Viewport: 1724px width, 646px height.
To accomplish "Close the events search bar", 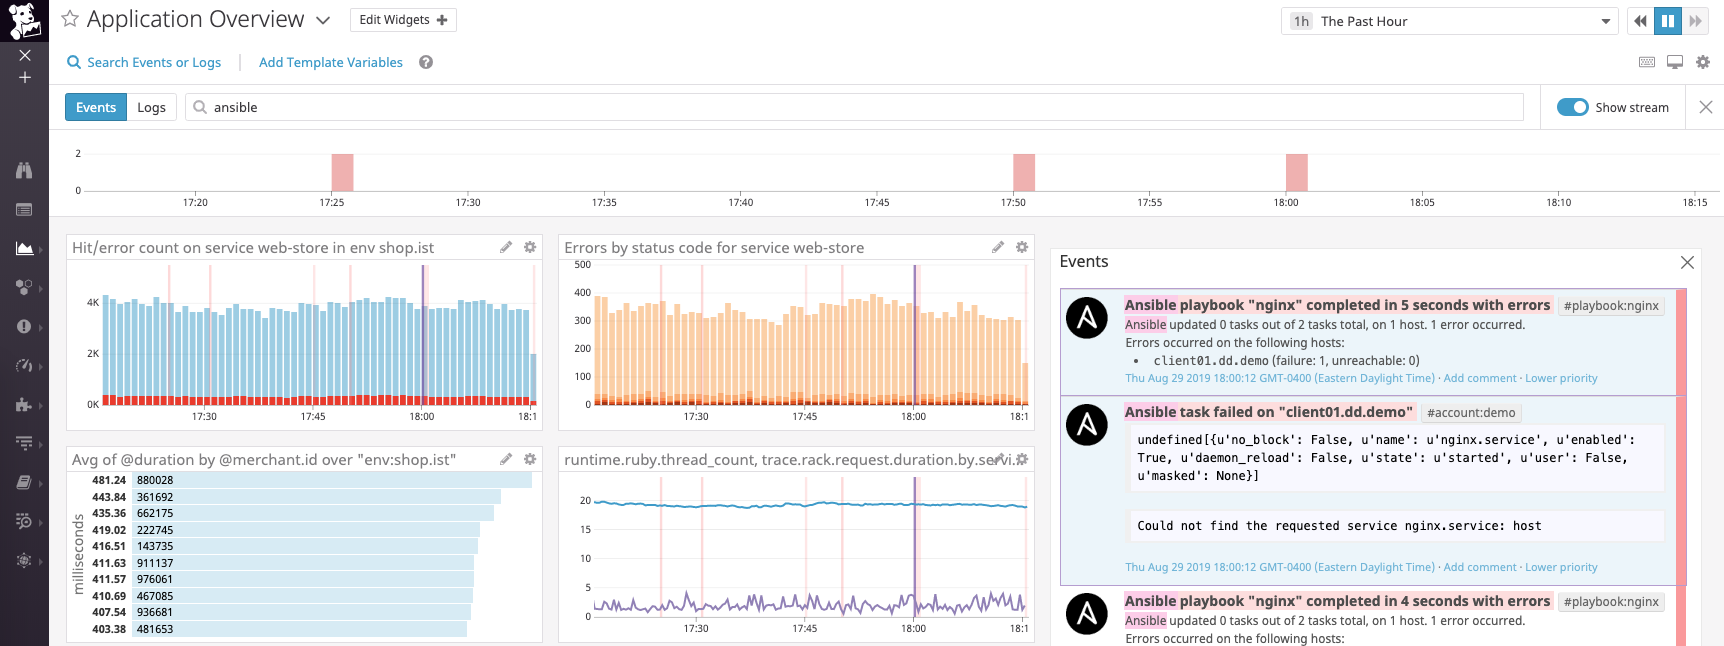I will point(1706,107).
